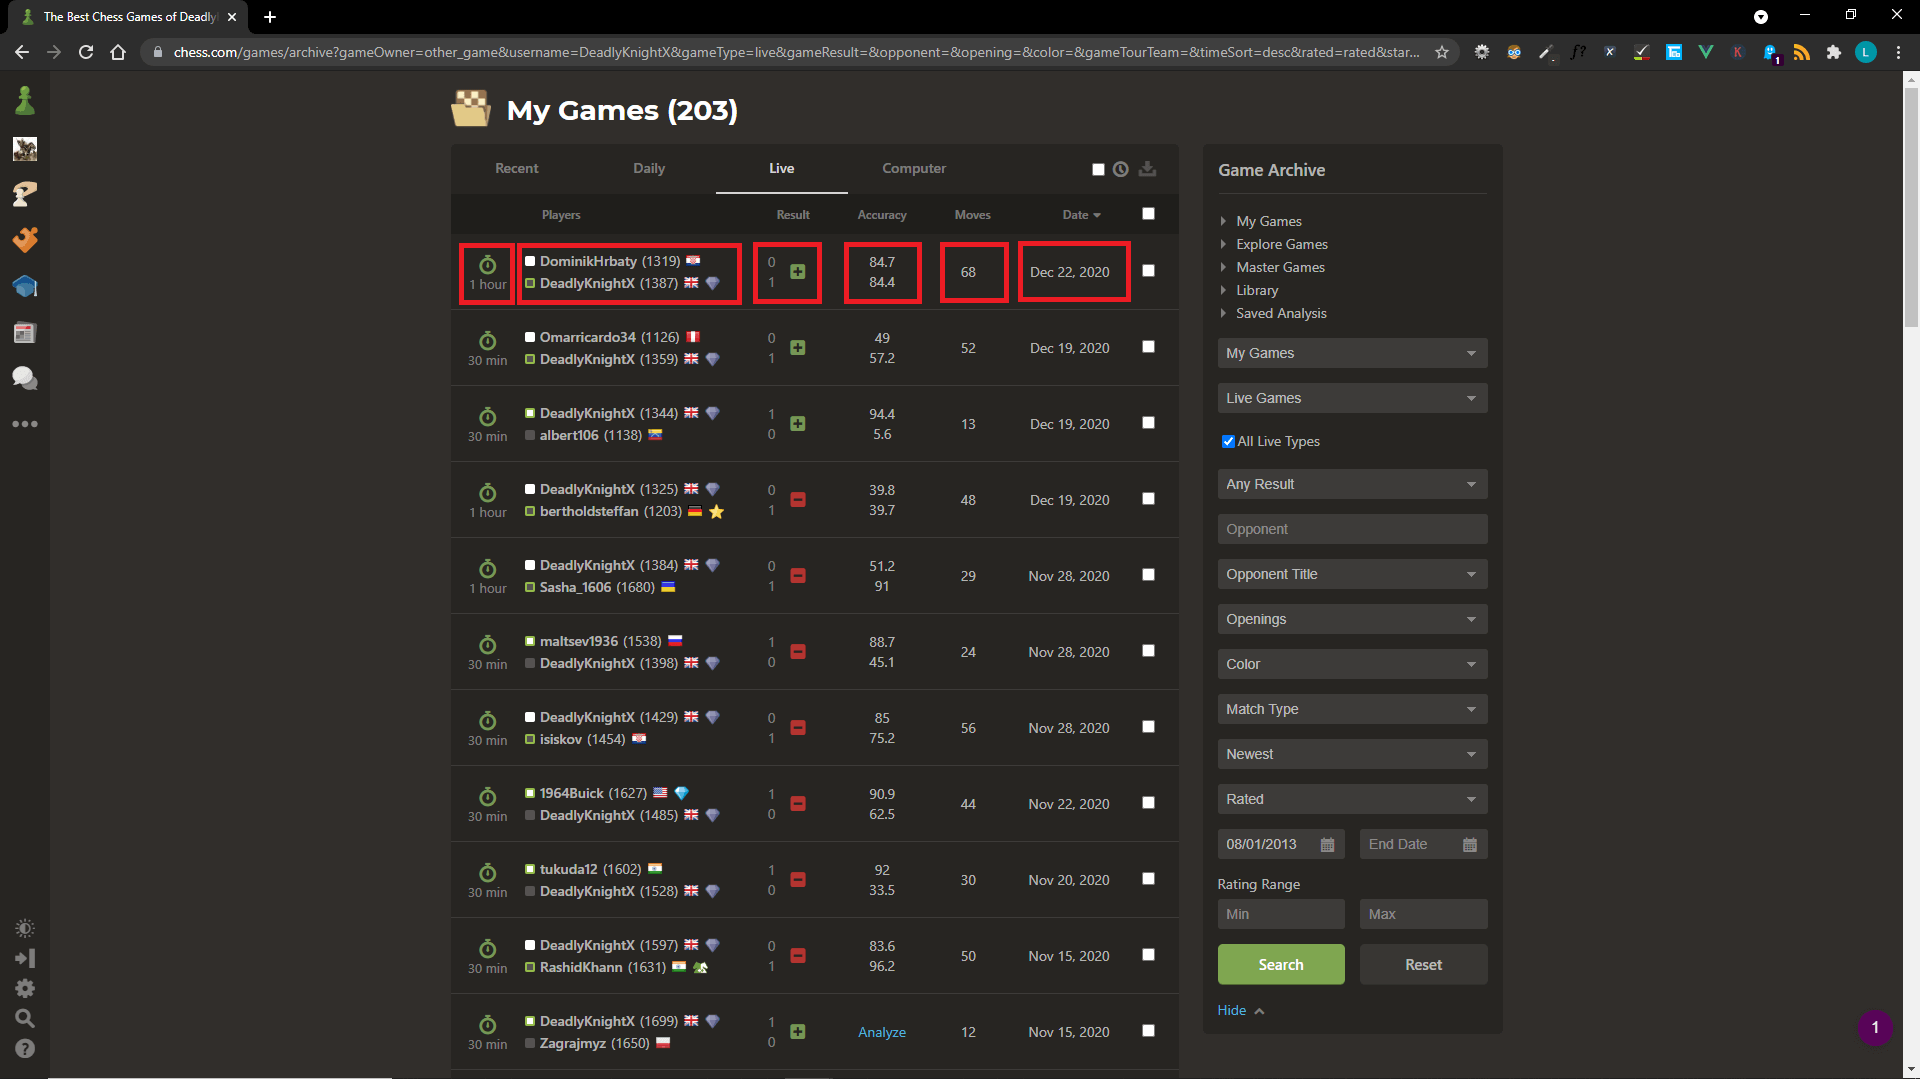
Task: Go to browser home page
Action: (118, 52)
